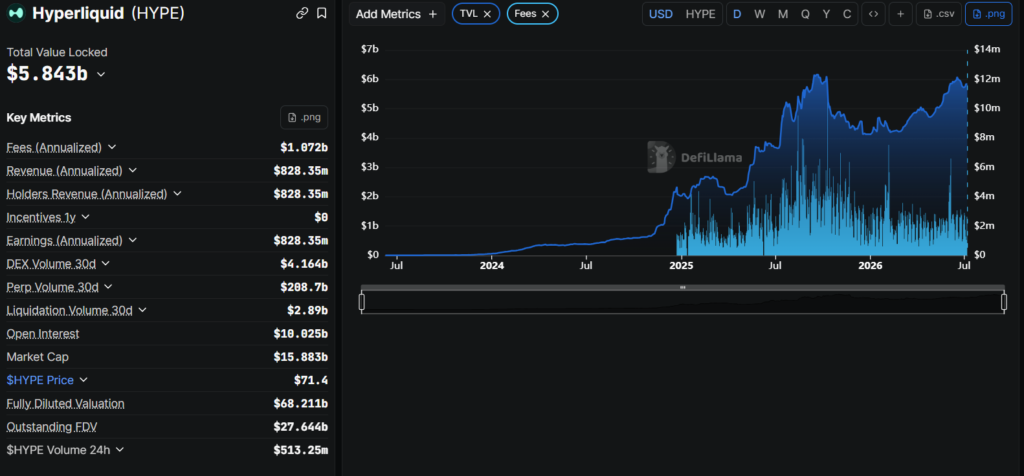
Task: Open the embed chart code icon
Action: coord(873,14)
